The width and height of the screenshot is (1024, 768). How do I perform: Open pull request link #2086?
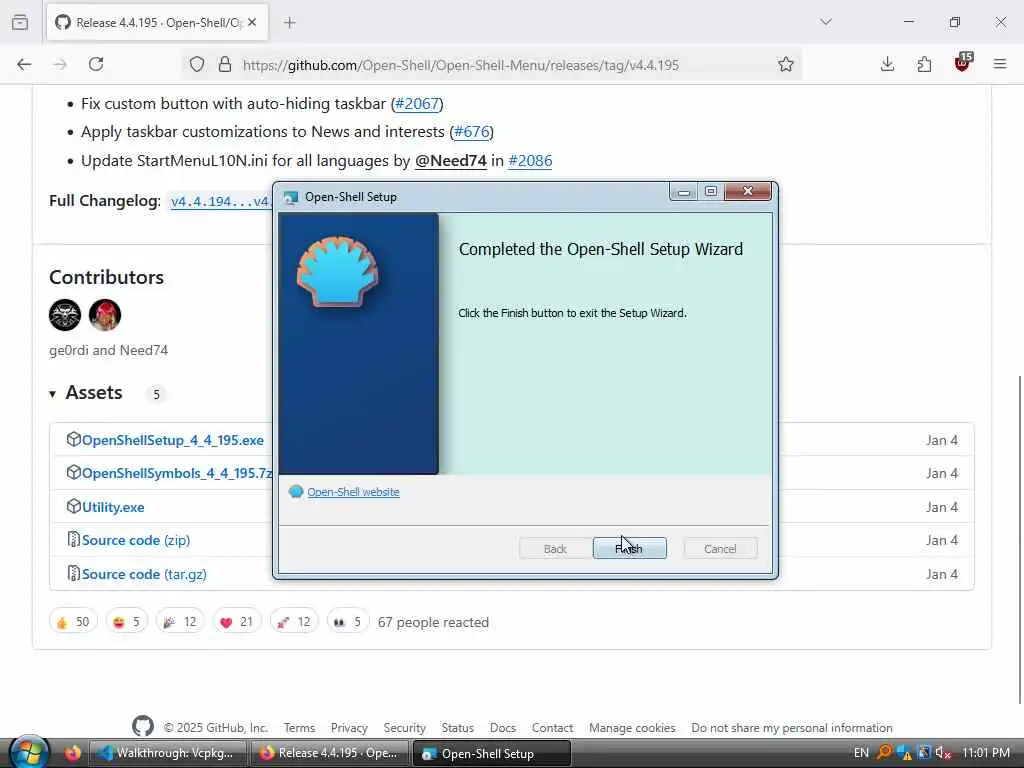[x=530, y=161]
